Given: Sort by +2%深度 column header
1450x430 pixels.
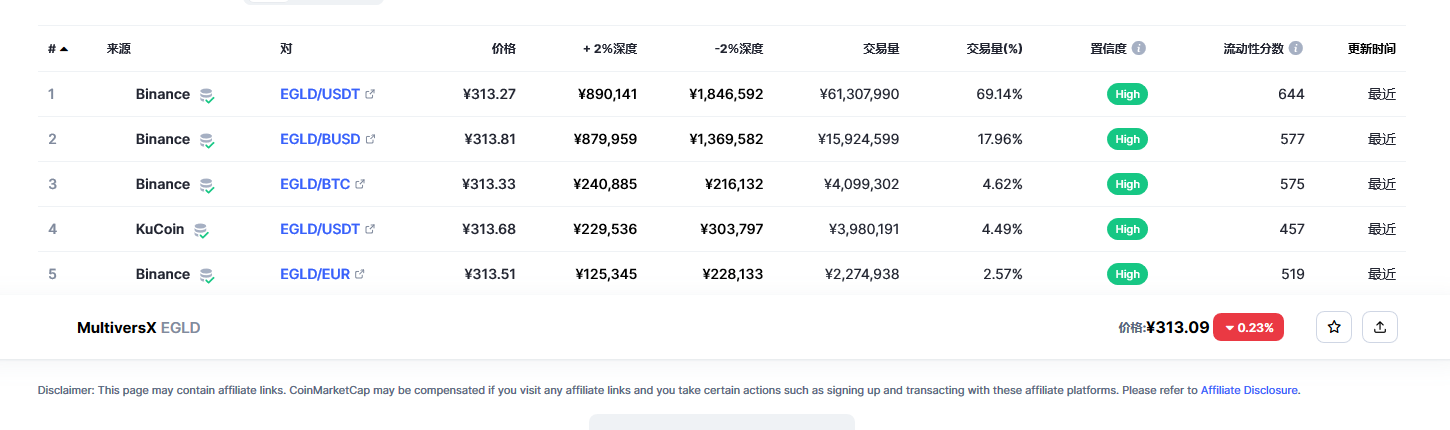Looking at the screenshot, I should click(610, 48).
